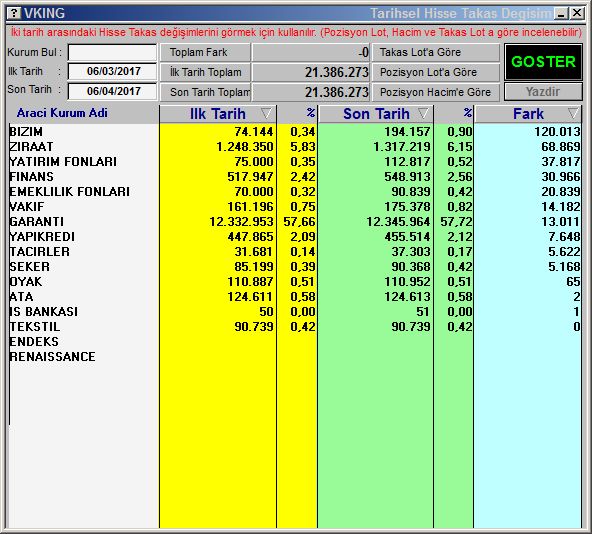592x534 pixels.
Task: Select Takas Lot'a Göre mode
Action: click(x=436, y=52)
